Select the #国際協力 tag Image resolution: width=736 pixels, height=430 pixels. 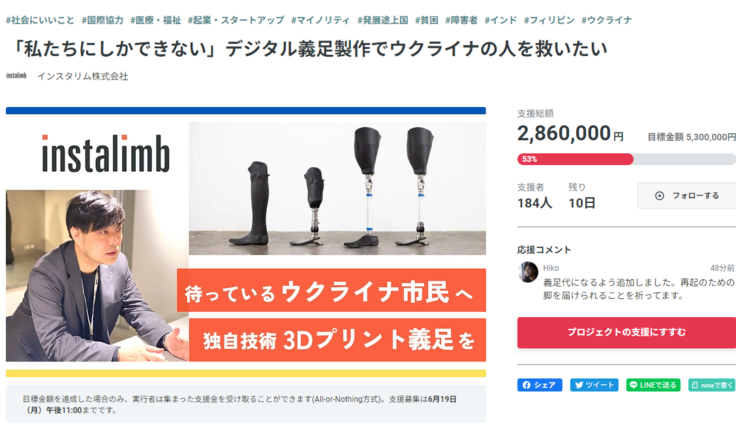[x=102, y=20]
